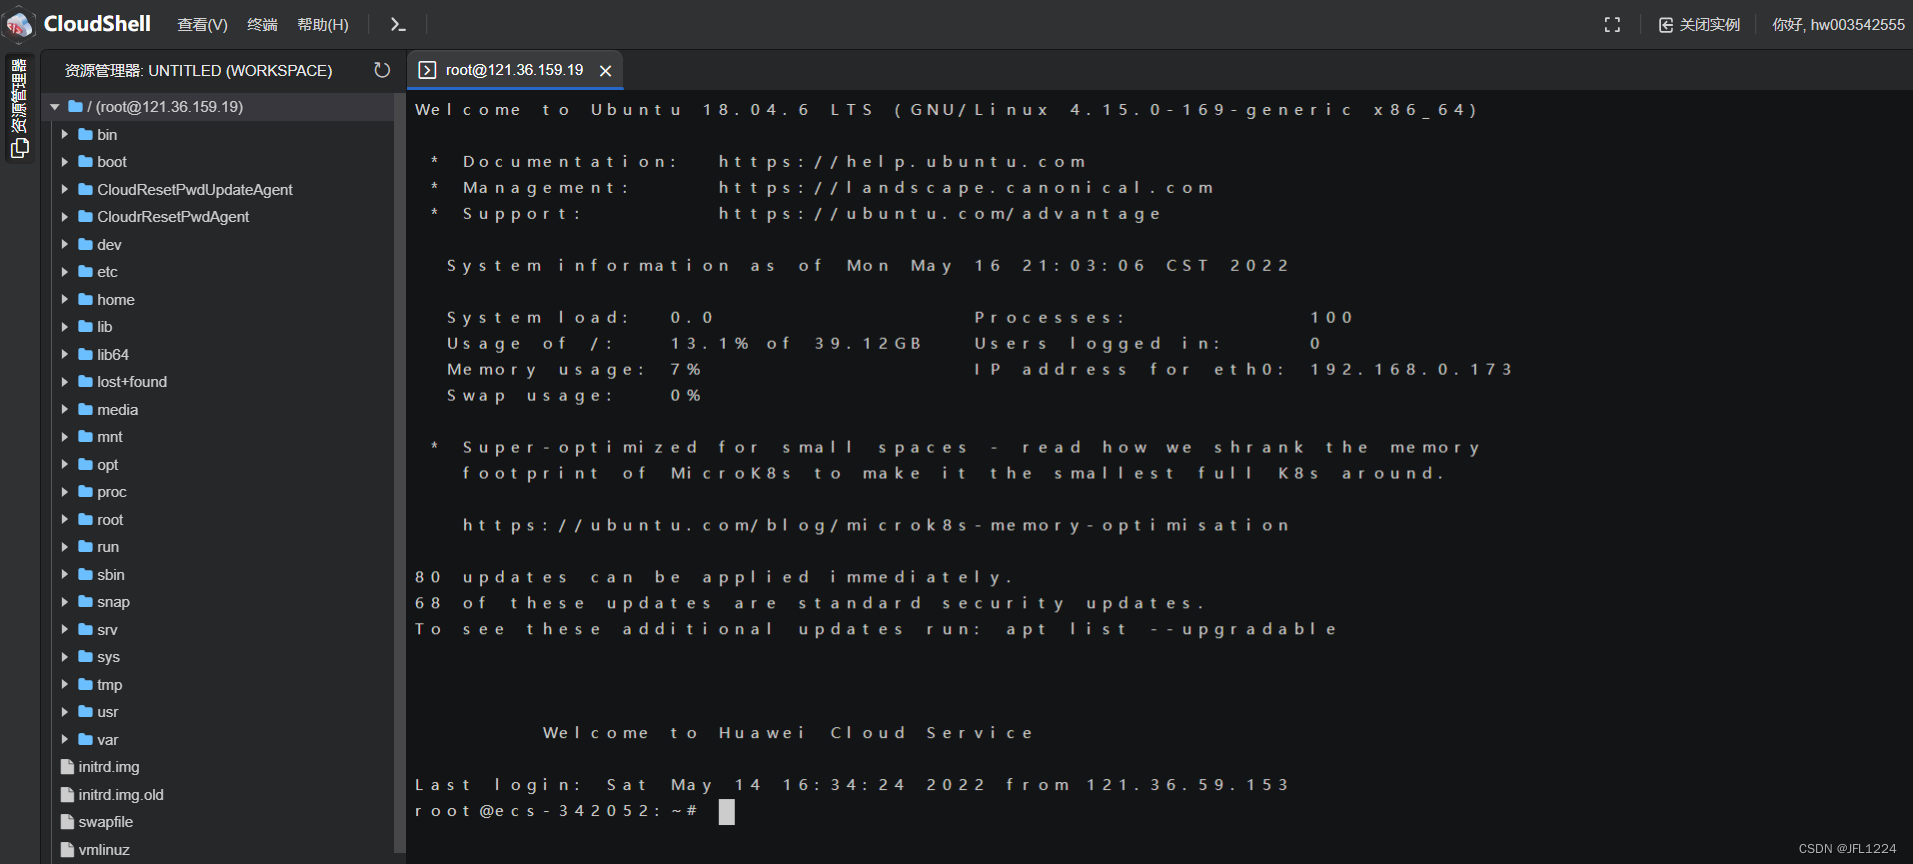Click the var folder icon
Viewport: 1913px width, 864px height.
pos(86,739)
